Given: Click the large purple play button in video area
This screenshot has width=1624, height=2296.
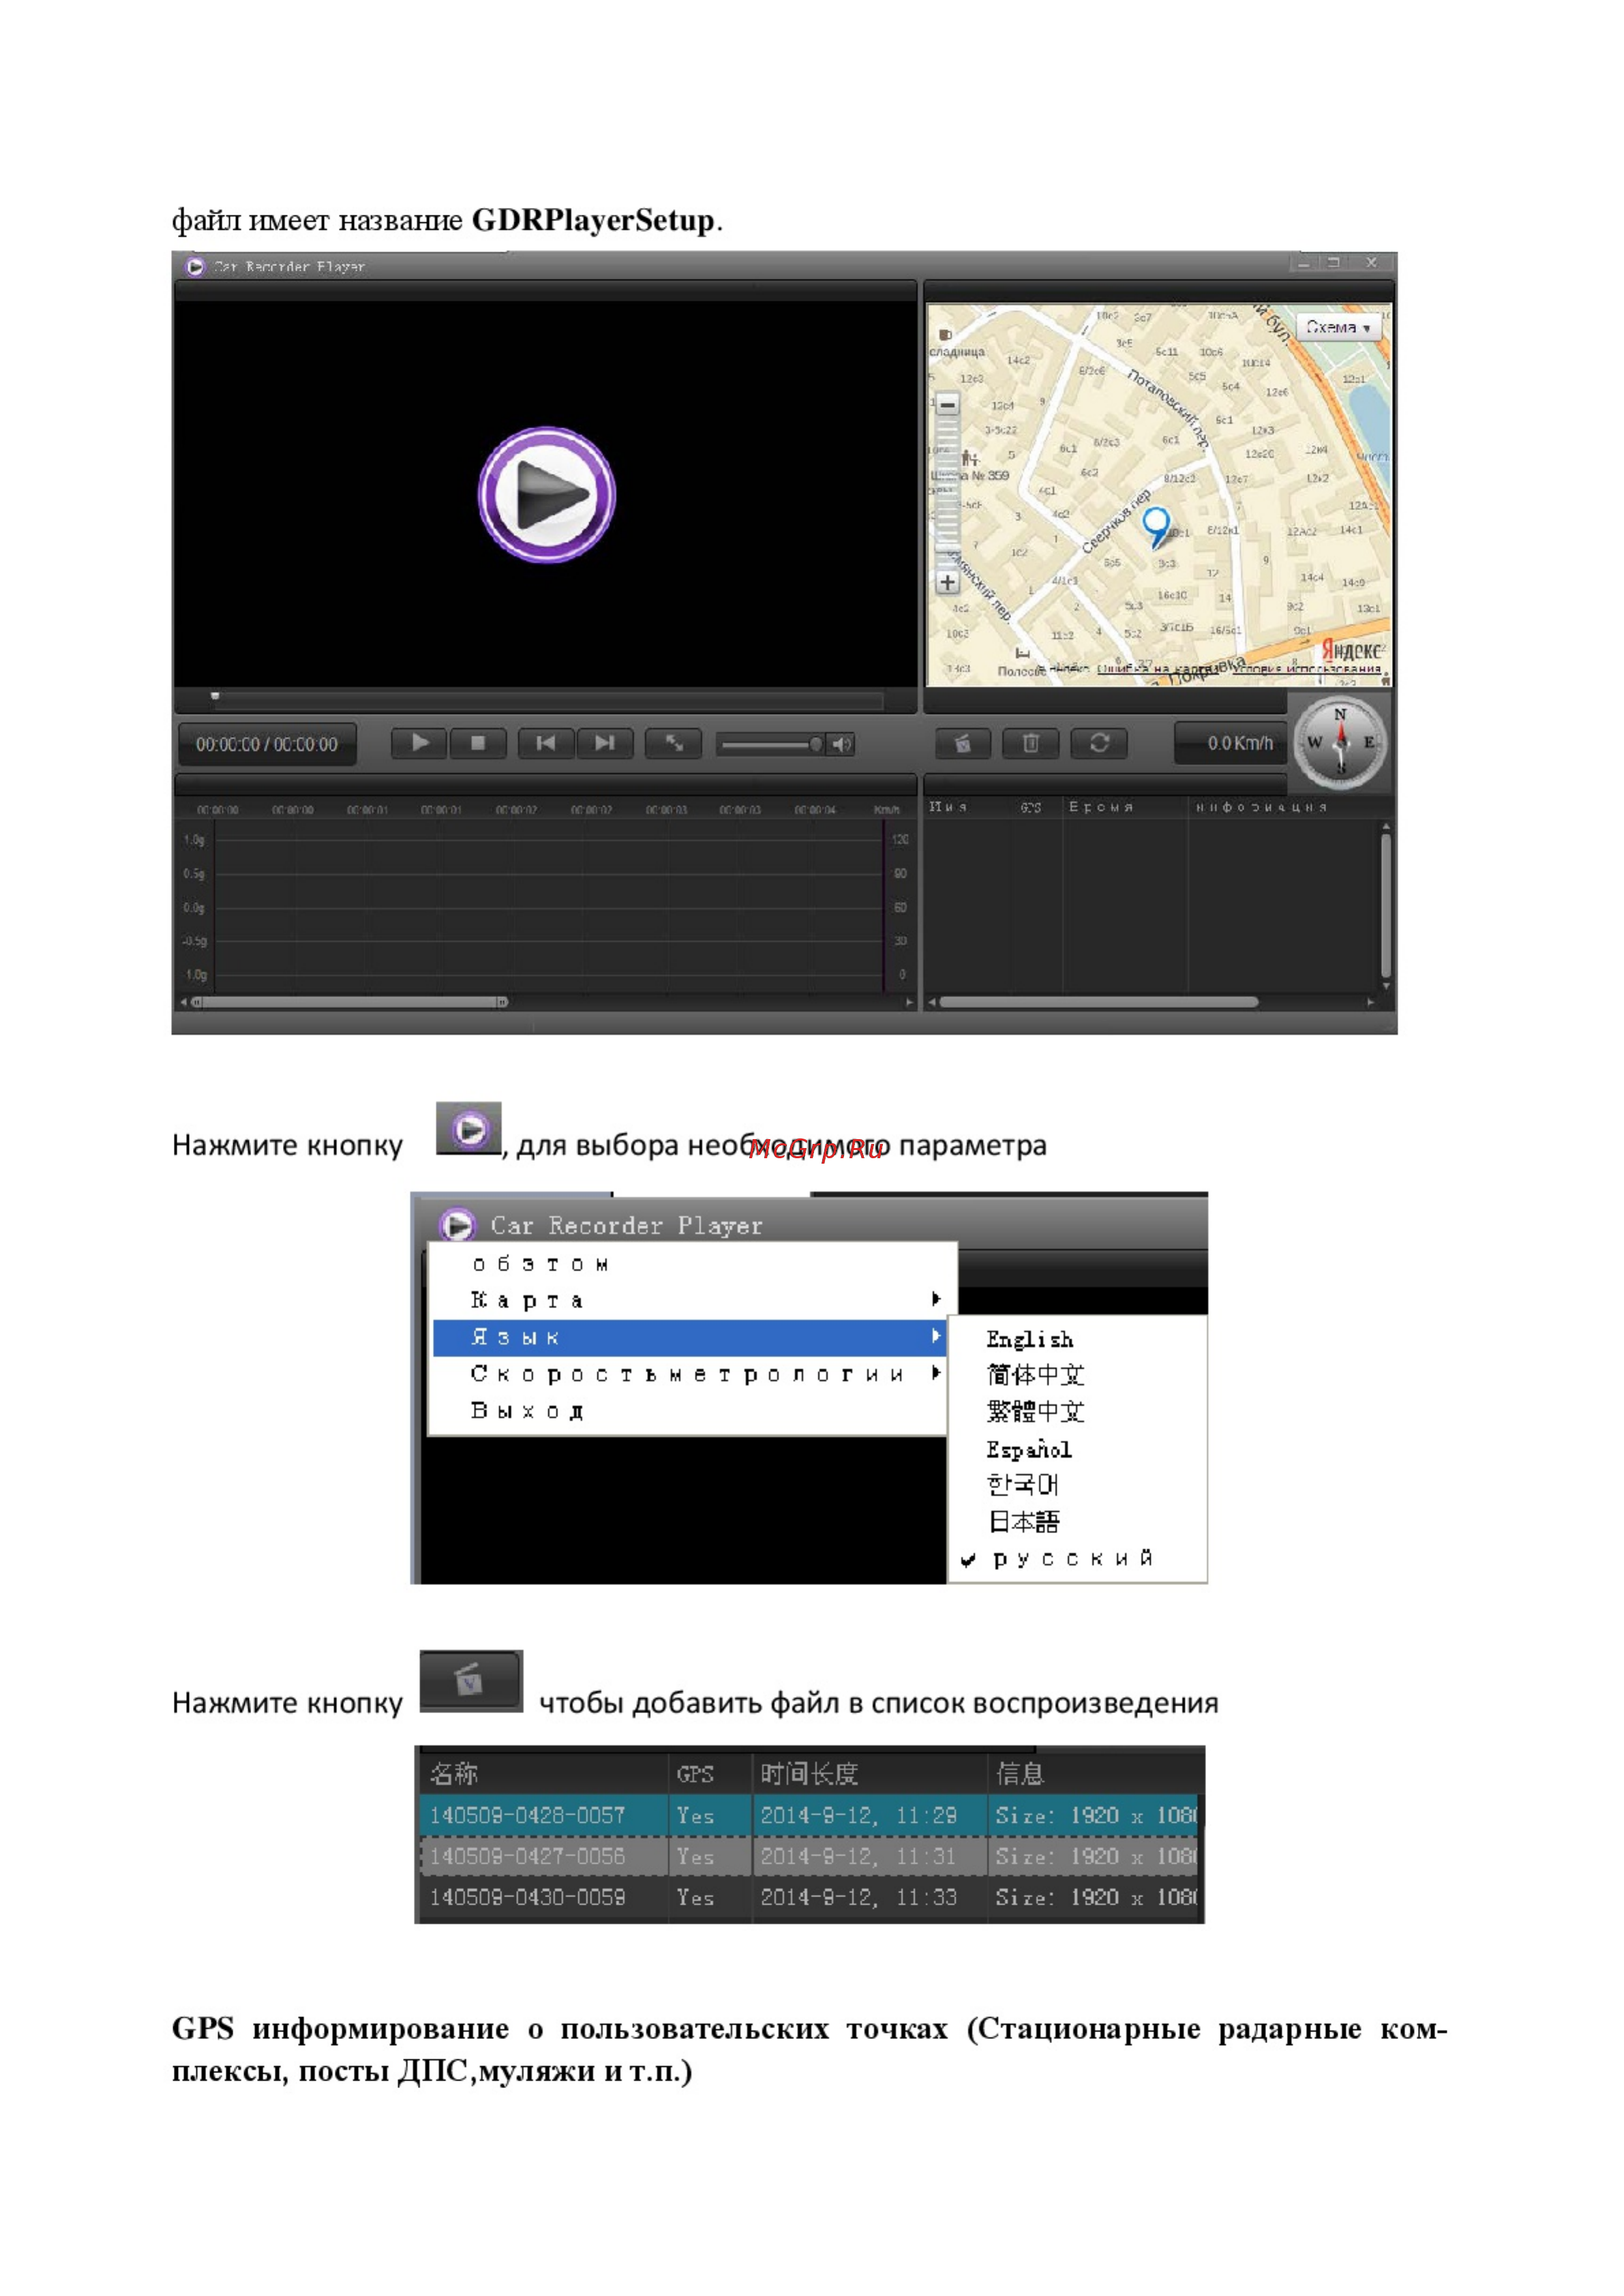Looking at the screenshot, I should pos(546,495).
